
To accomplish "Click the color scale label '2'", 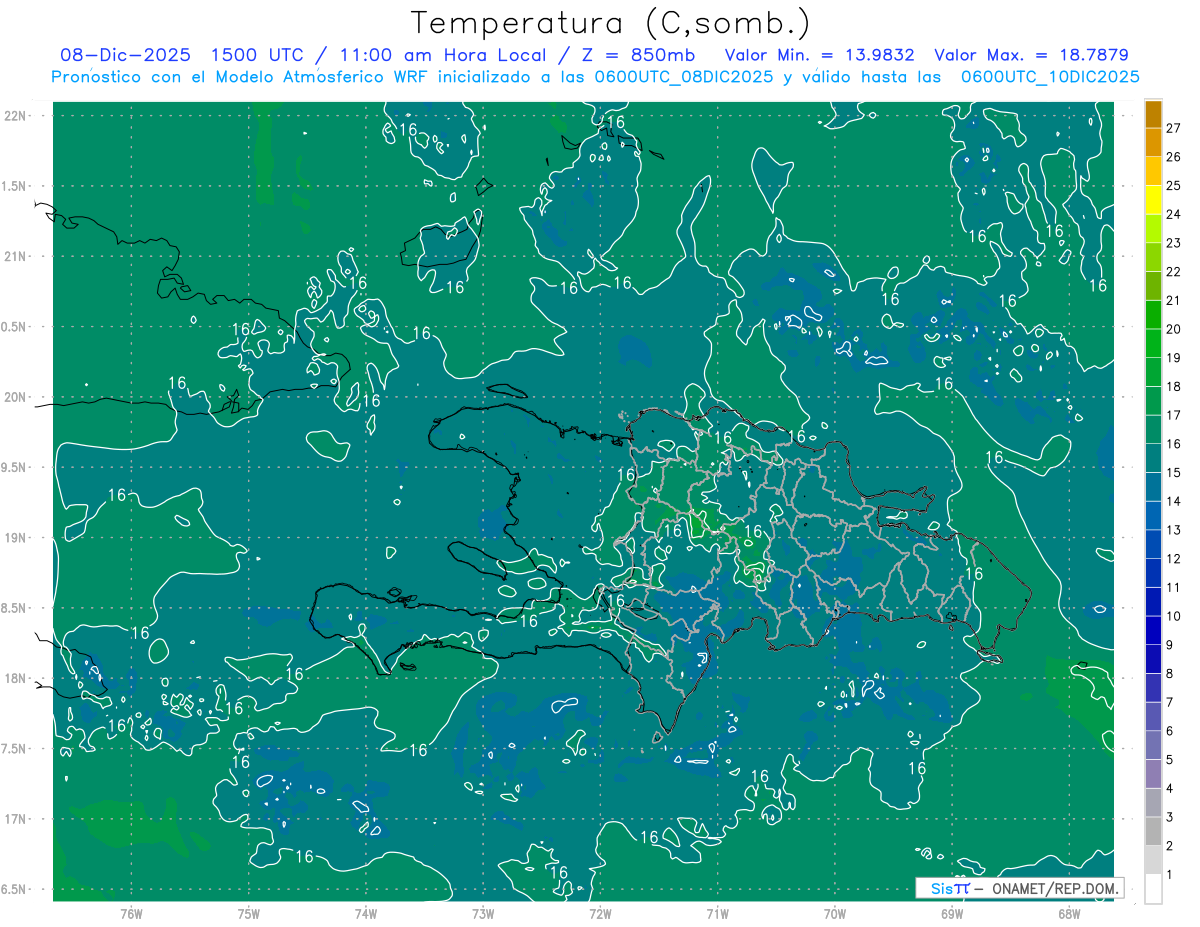I will 1171,846.
